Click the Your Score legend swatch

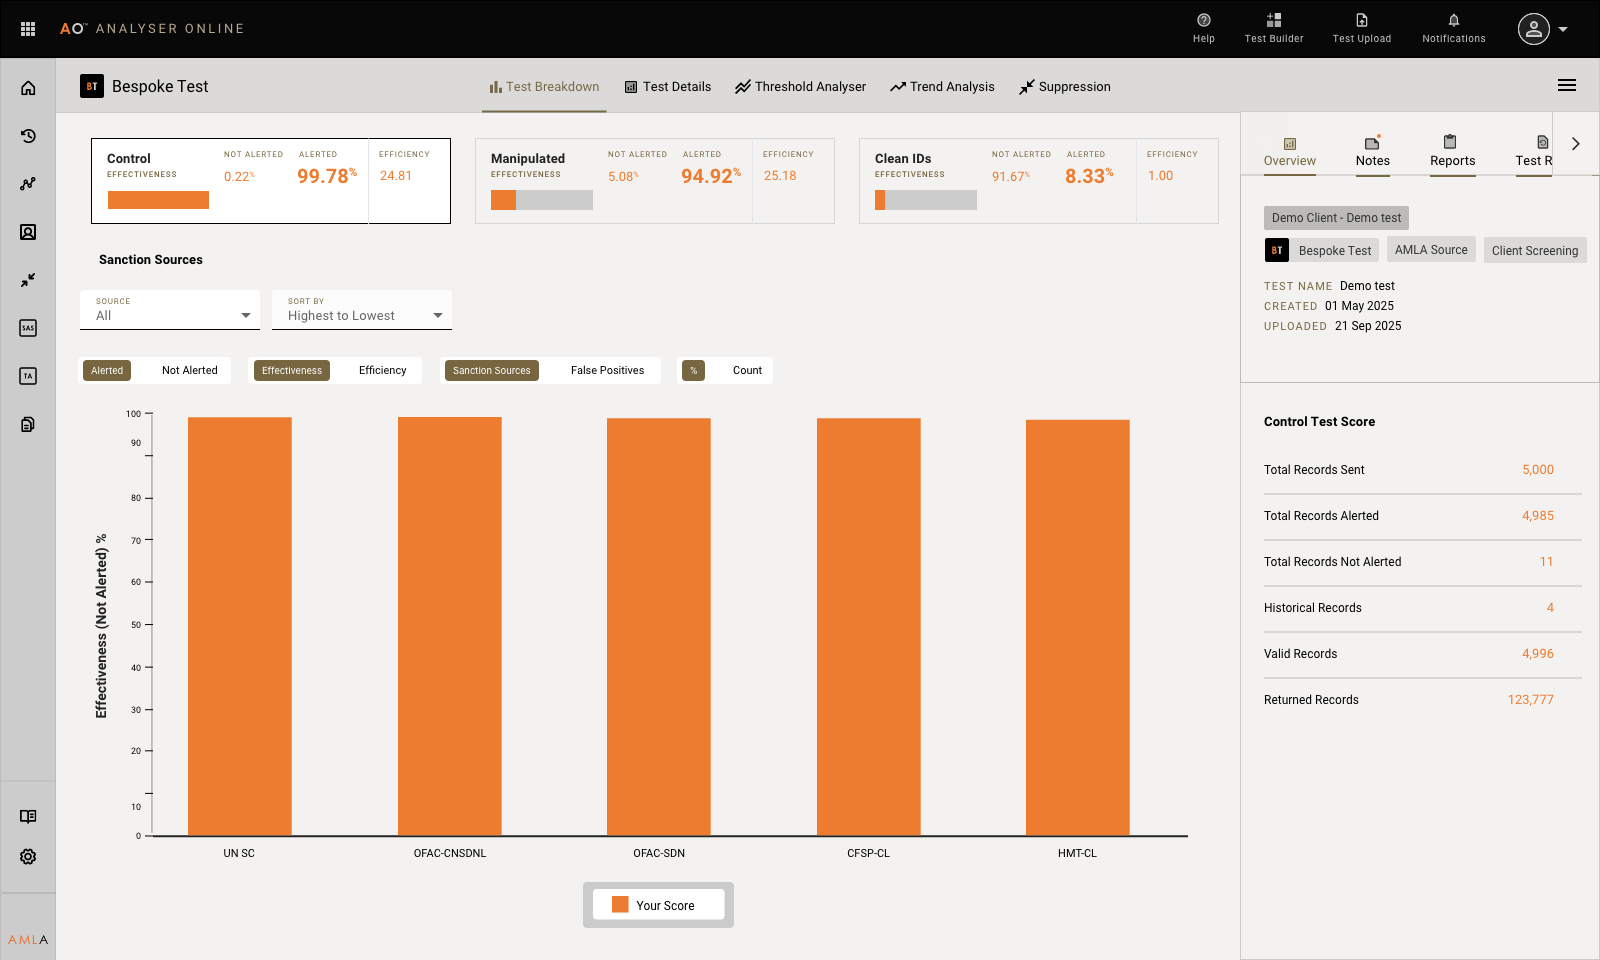(620, 905)
